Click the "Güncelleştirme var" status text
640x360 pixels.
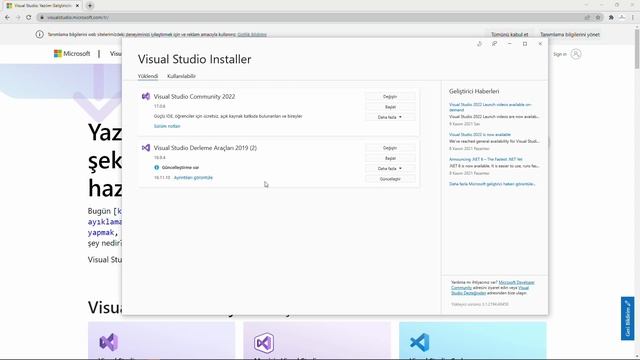click(180, 167)
